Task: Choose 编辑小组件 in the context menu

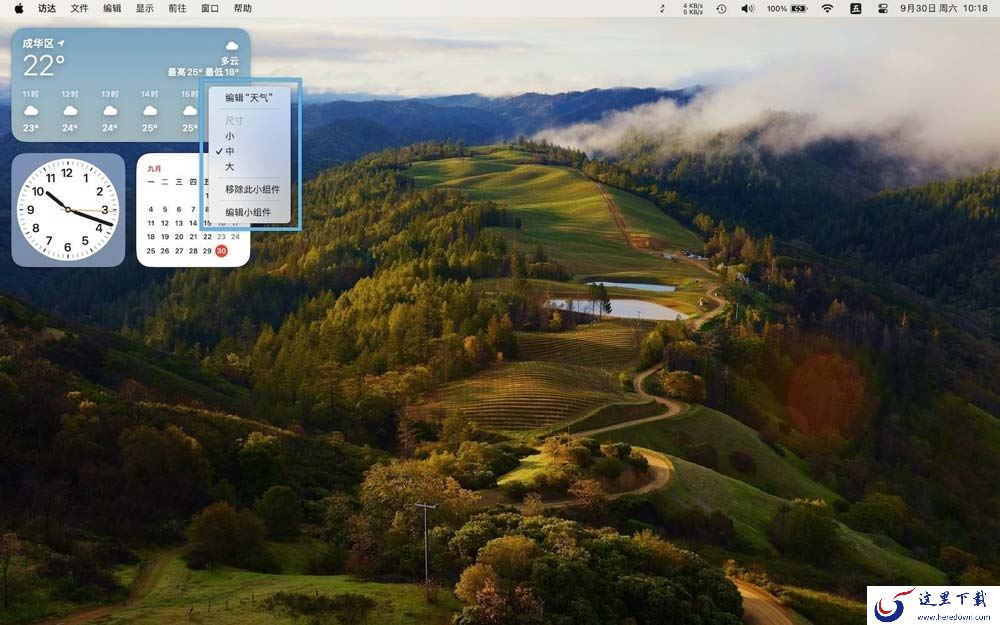Action: (x=248, y=212)
